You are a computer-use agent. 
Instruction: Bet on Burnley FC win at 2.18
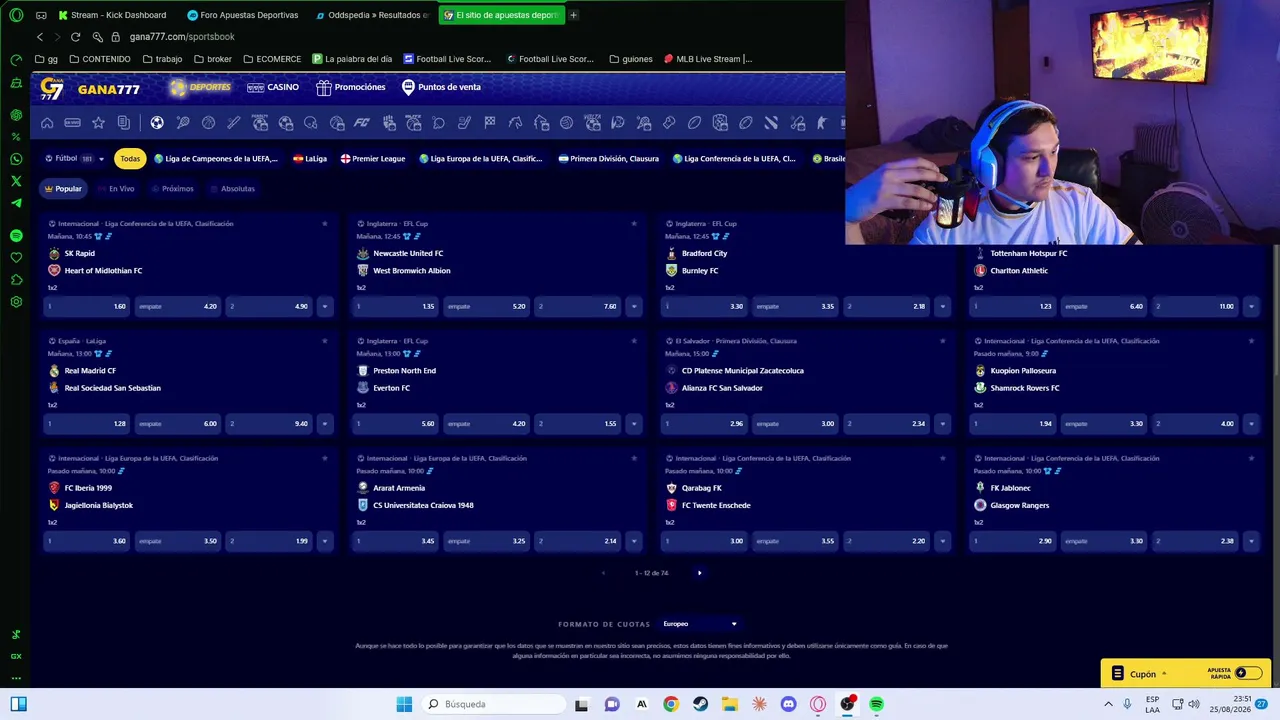(887, 306)
